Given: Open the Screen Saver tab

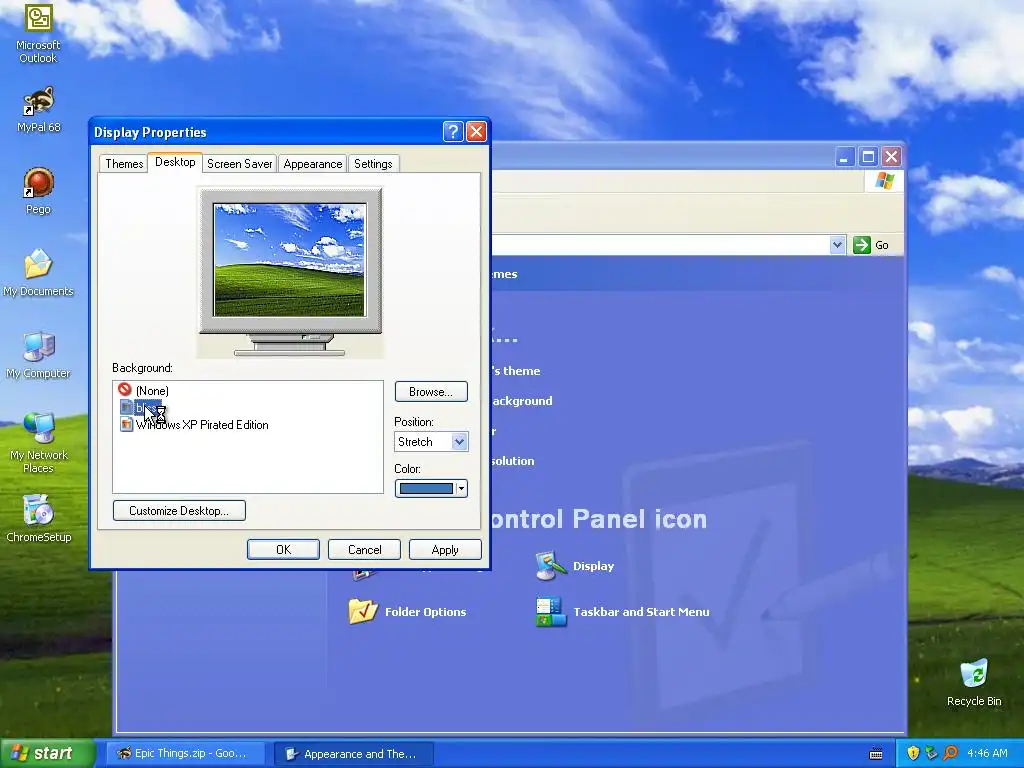Looking at the screenshot, I should point(240,164).
